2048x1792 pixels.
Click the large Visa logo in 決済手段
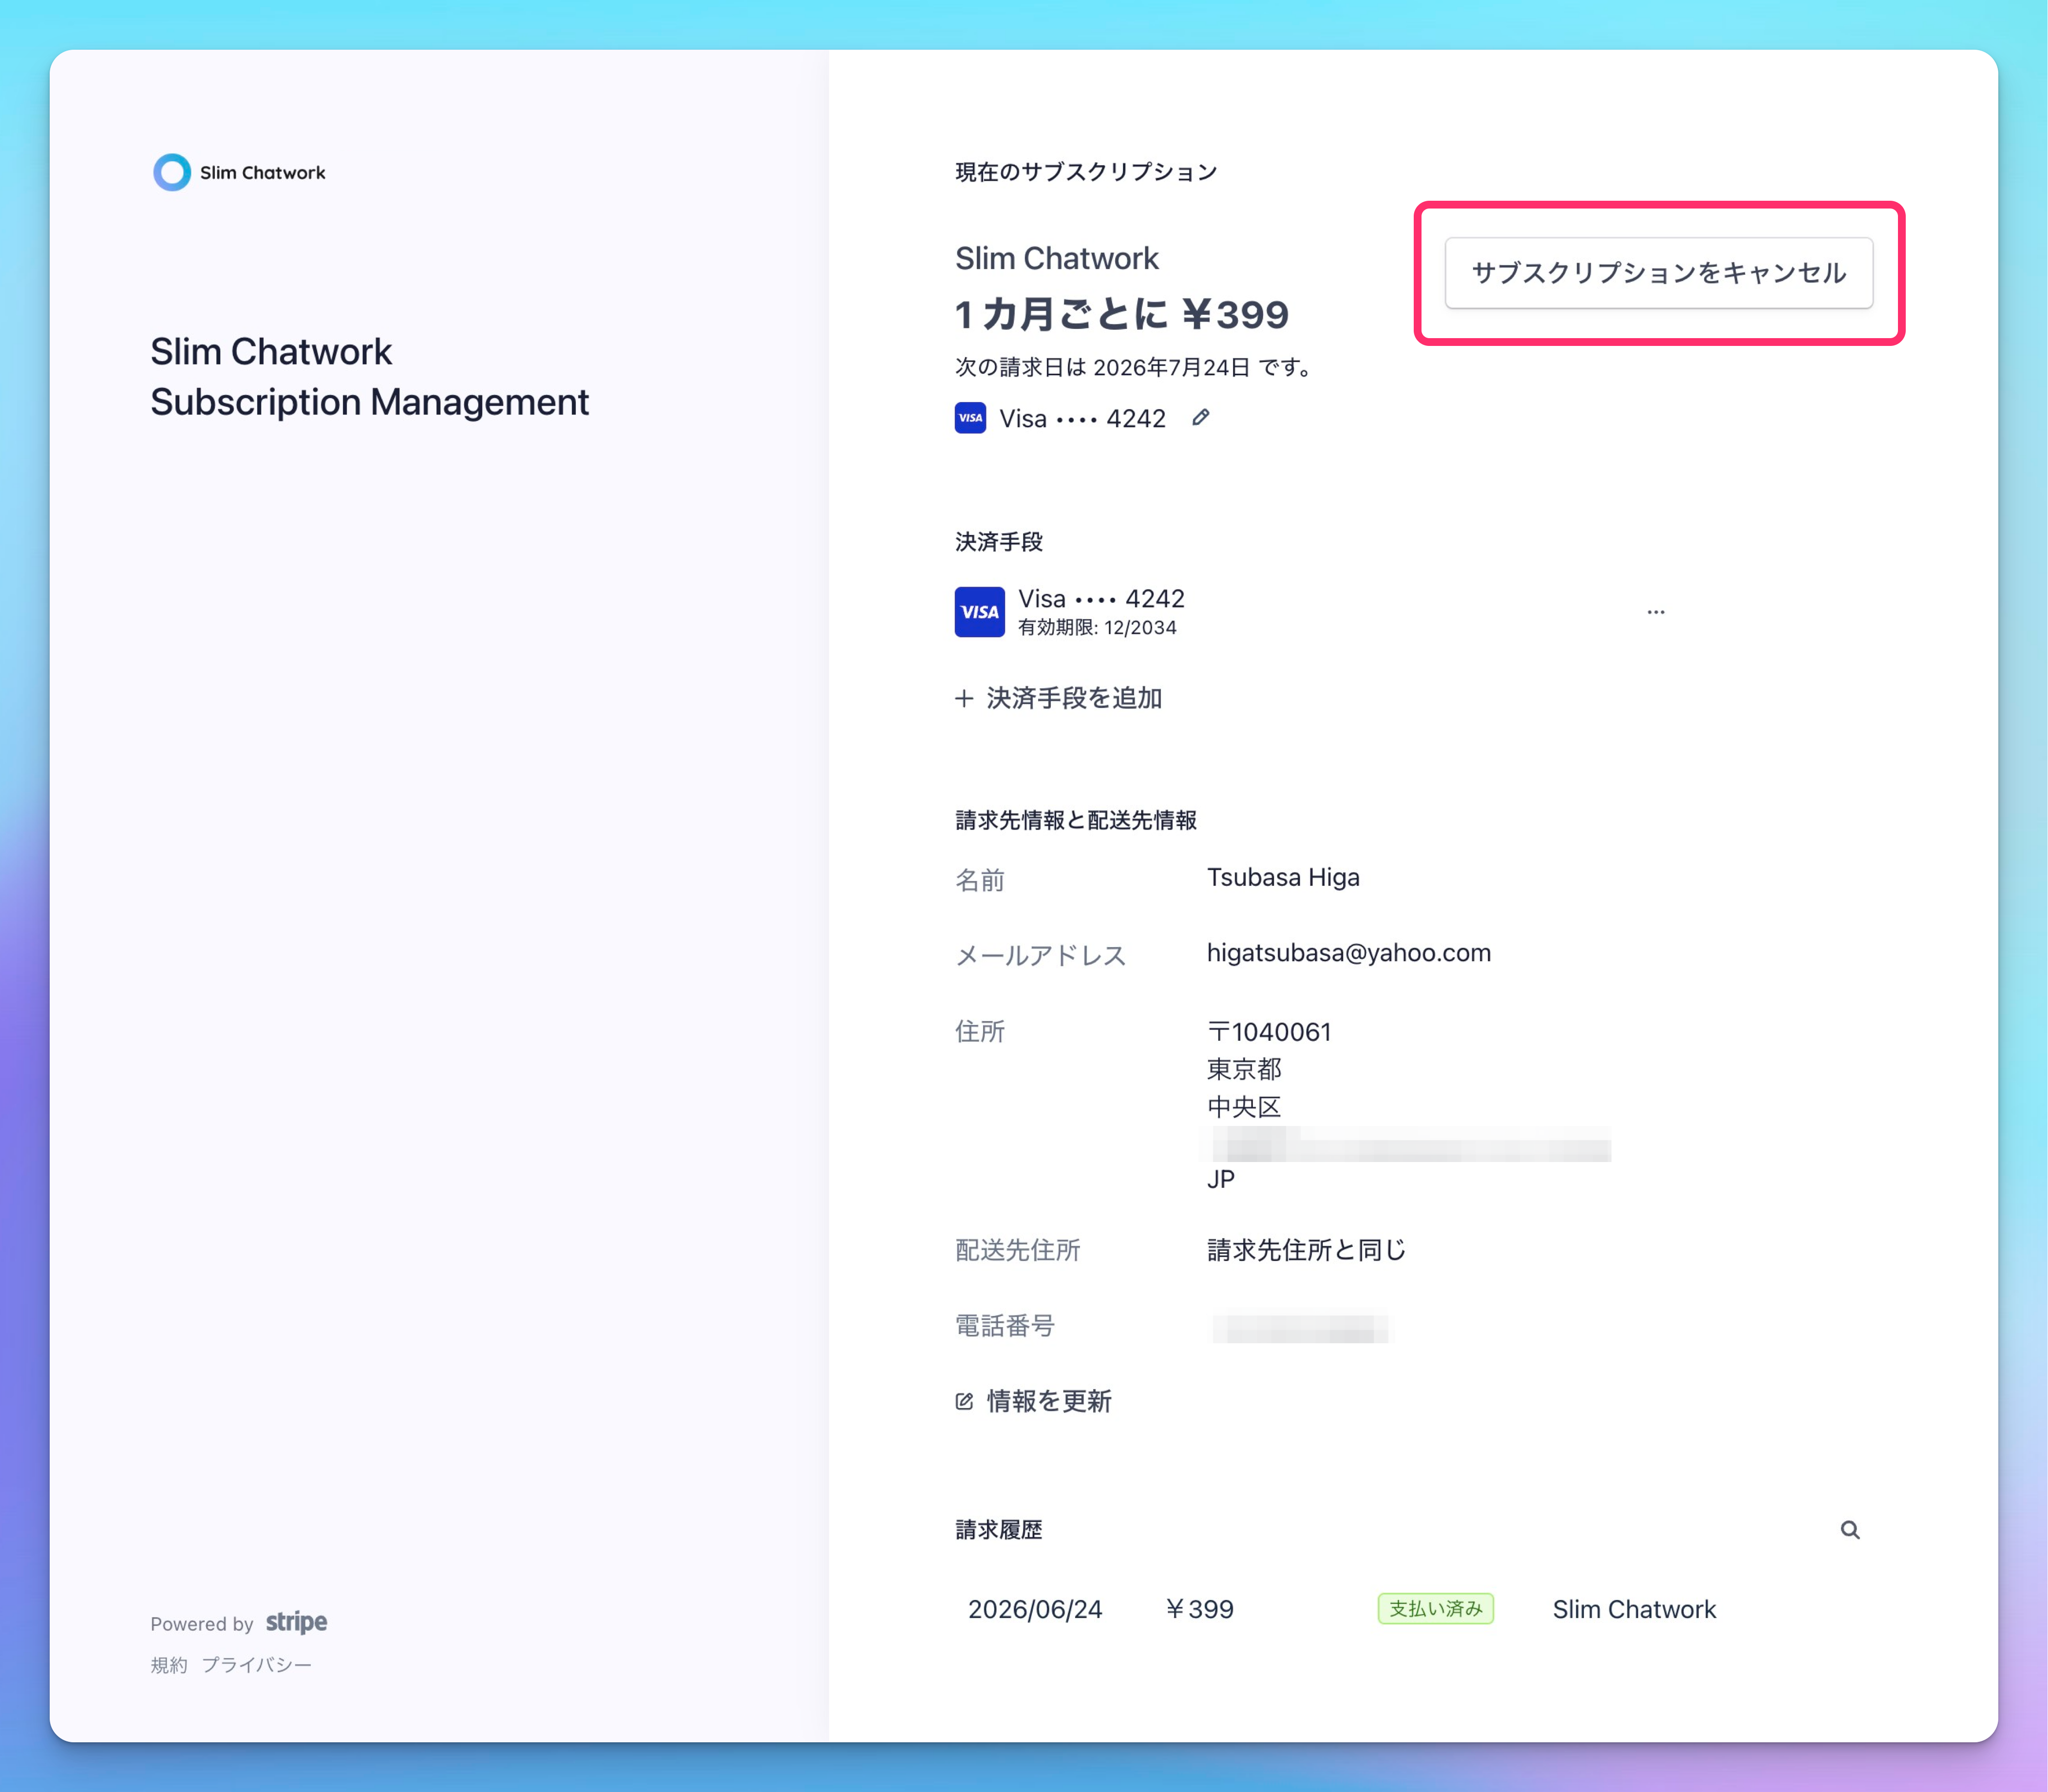point(979,612)
